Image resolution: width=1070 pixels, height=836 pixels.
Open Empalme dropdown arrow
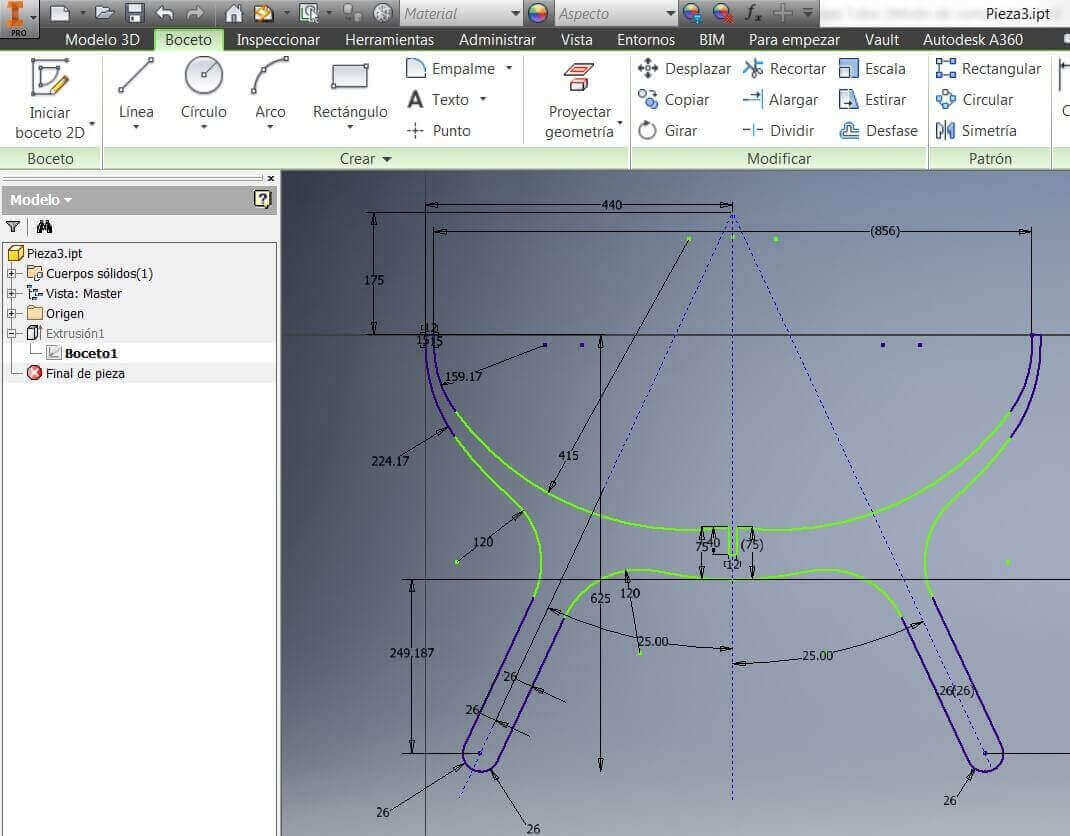coord(509,68)
